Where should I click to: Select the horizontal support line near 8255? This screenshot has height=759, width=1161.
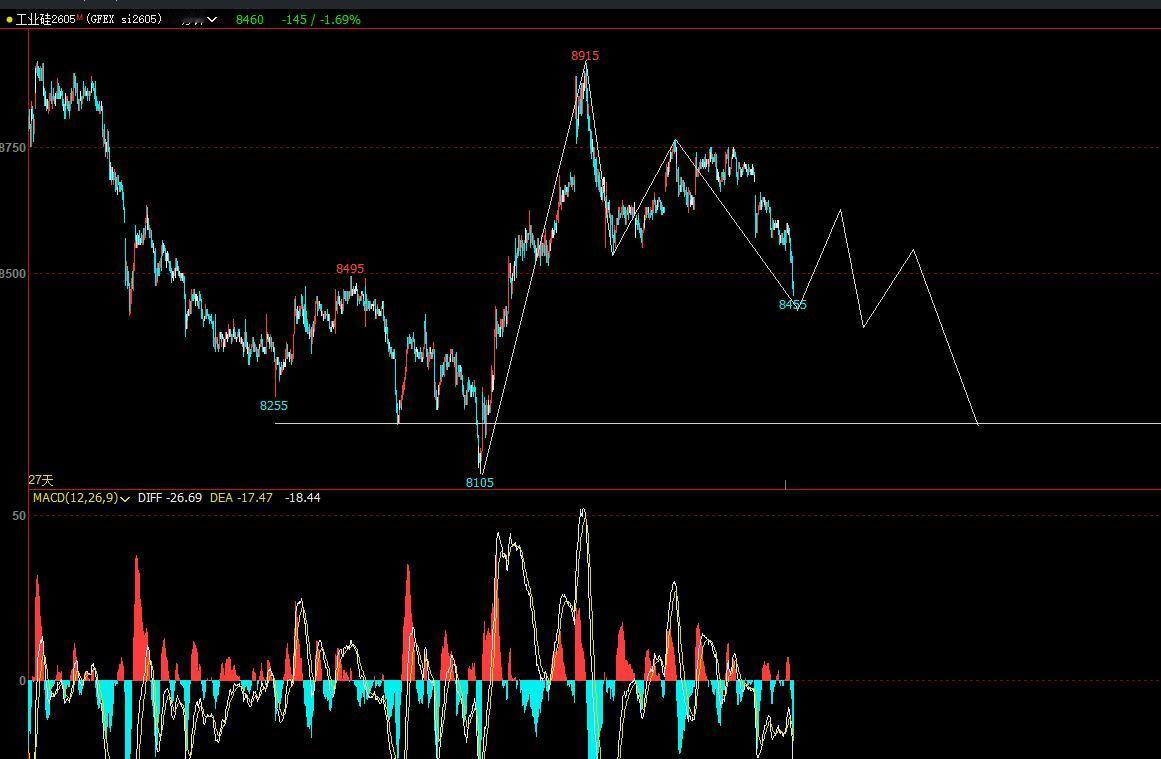point(717,424)
